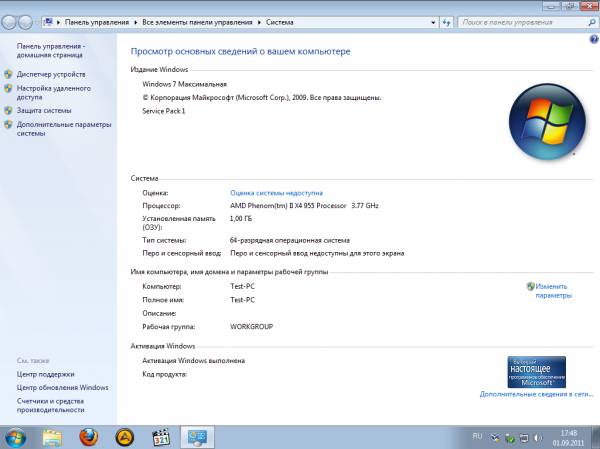600x449 pixels.
Task: Click Изменить параметры link
Action: tap(553, 291)
